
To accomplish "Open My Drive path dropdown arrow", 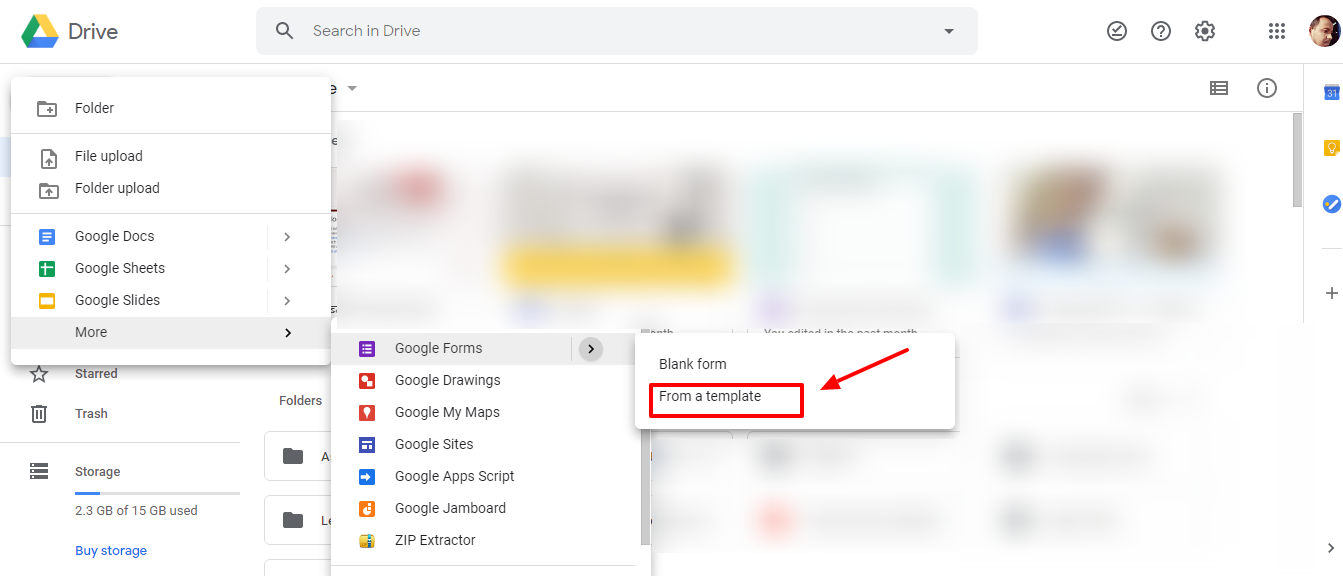I will 352,88.
